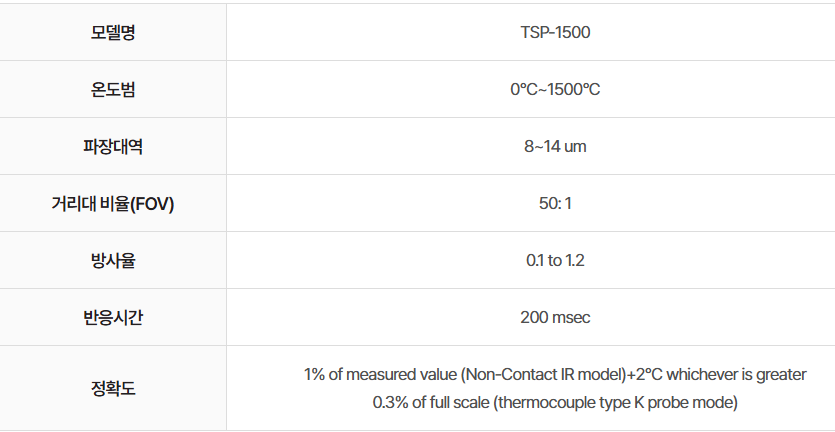Select the 0℃~1500℃ temperature range value
Image resolution: width=835 pixels, height=432 pixels.
click(x=555, y=89)
